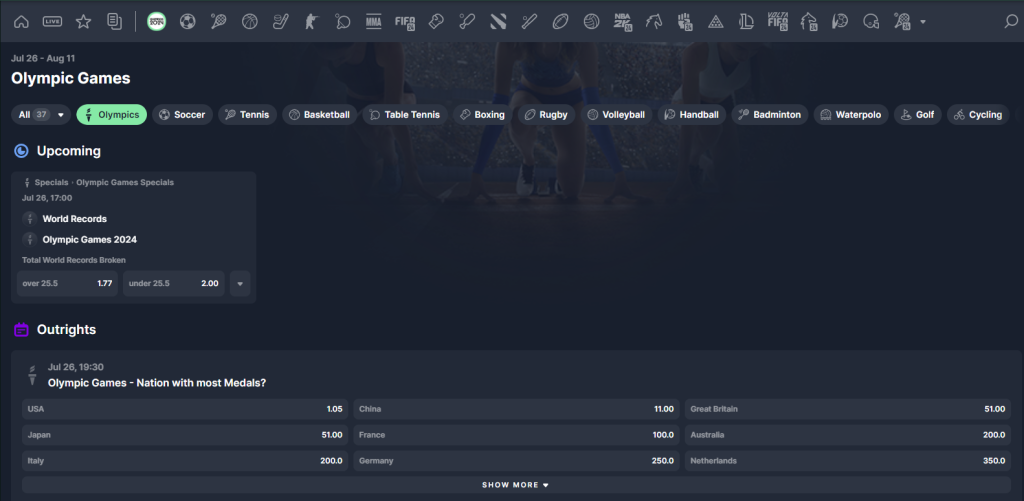Image resolution: width=1024 pixels, height=501 pixels.
Task: Select the futsal ball icon in top bar
Action: coord(840,22)
